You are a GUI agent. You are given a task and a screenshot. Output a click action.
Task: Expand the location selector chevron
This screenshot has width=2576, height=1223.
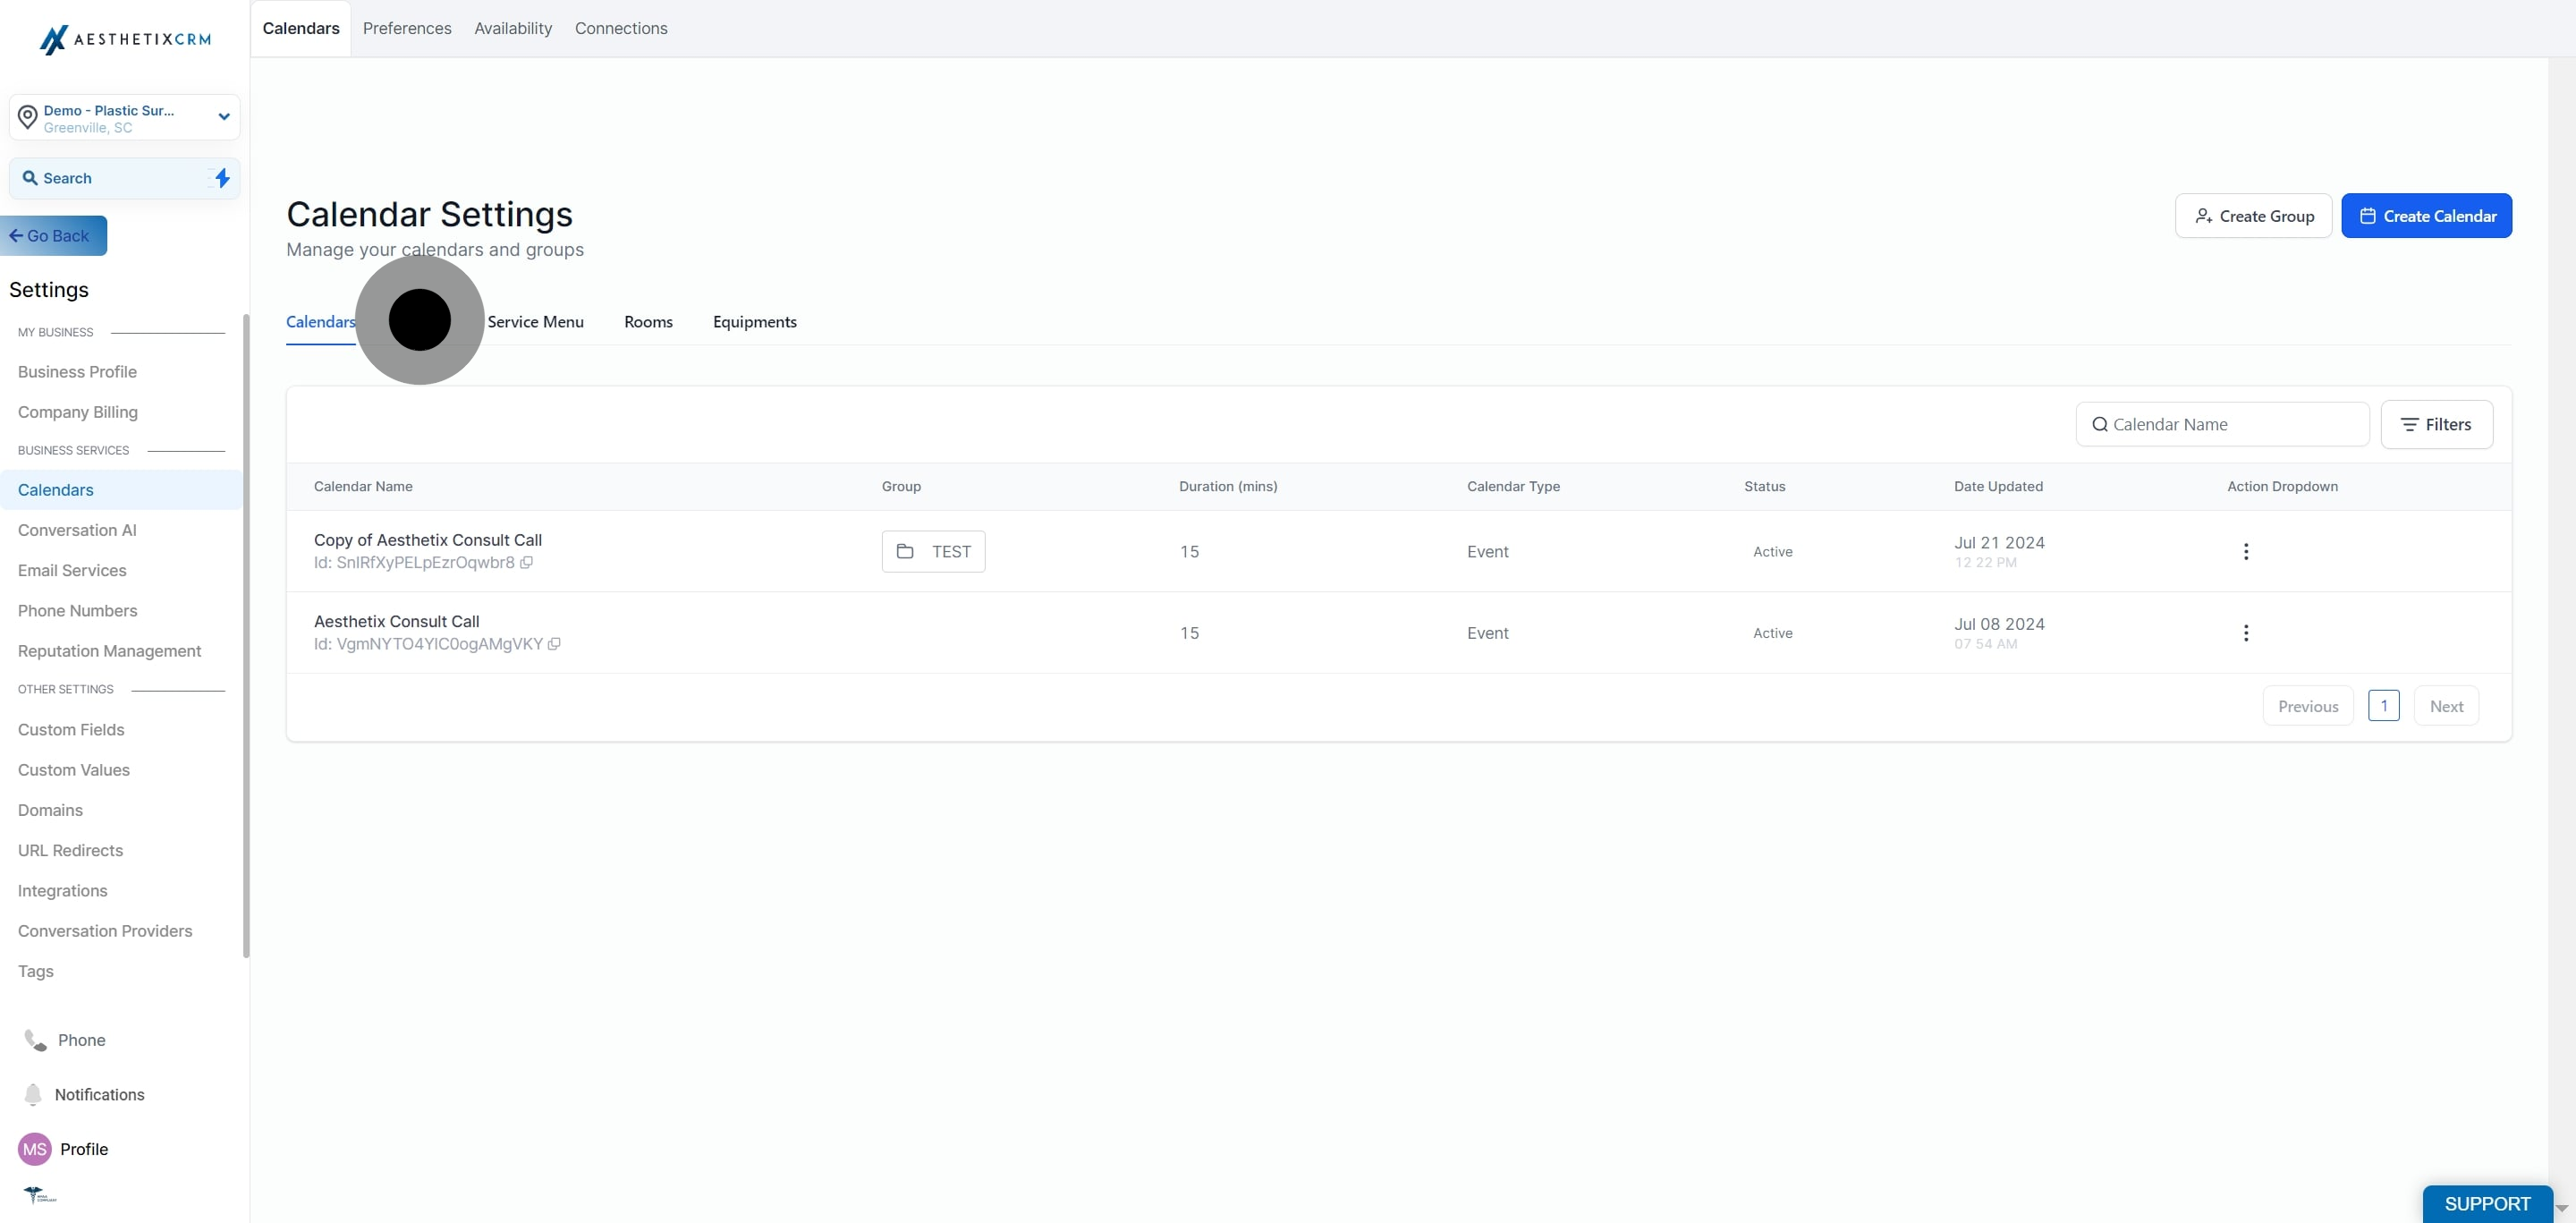click(x=224, y=117)
